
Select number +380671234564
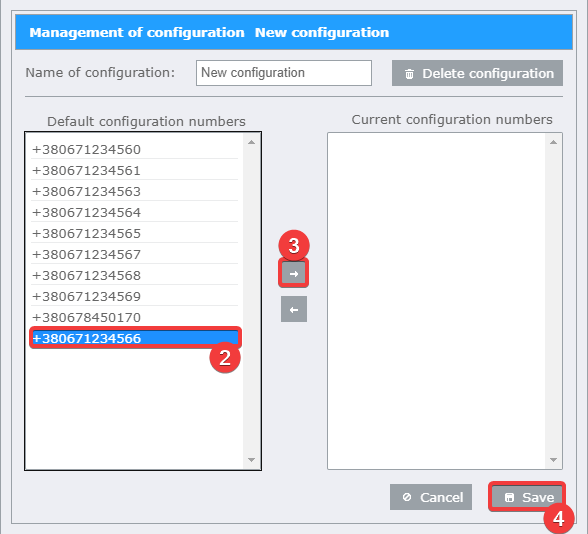[x=135, y=212]
